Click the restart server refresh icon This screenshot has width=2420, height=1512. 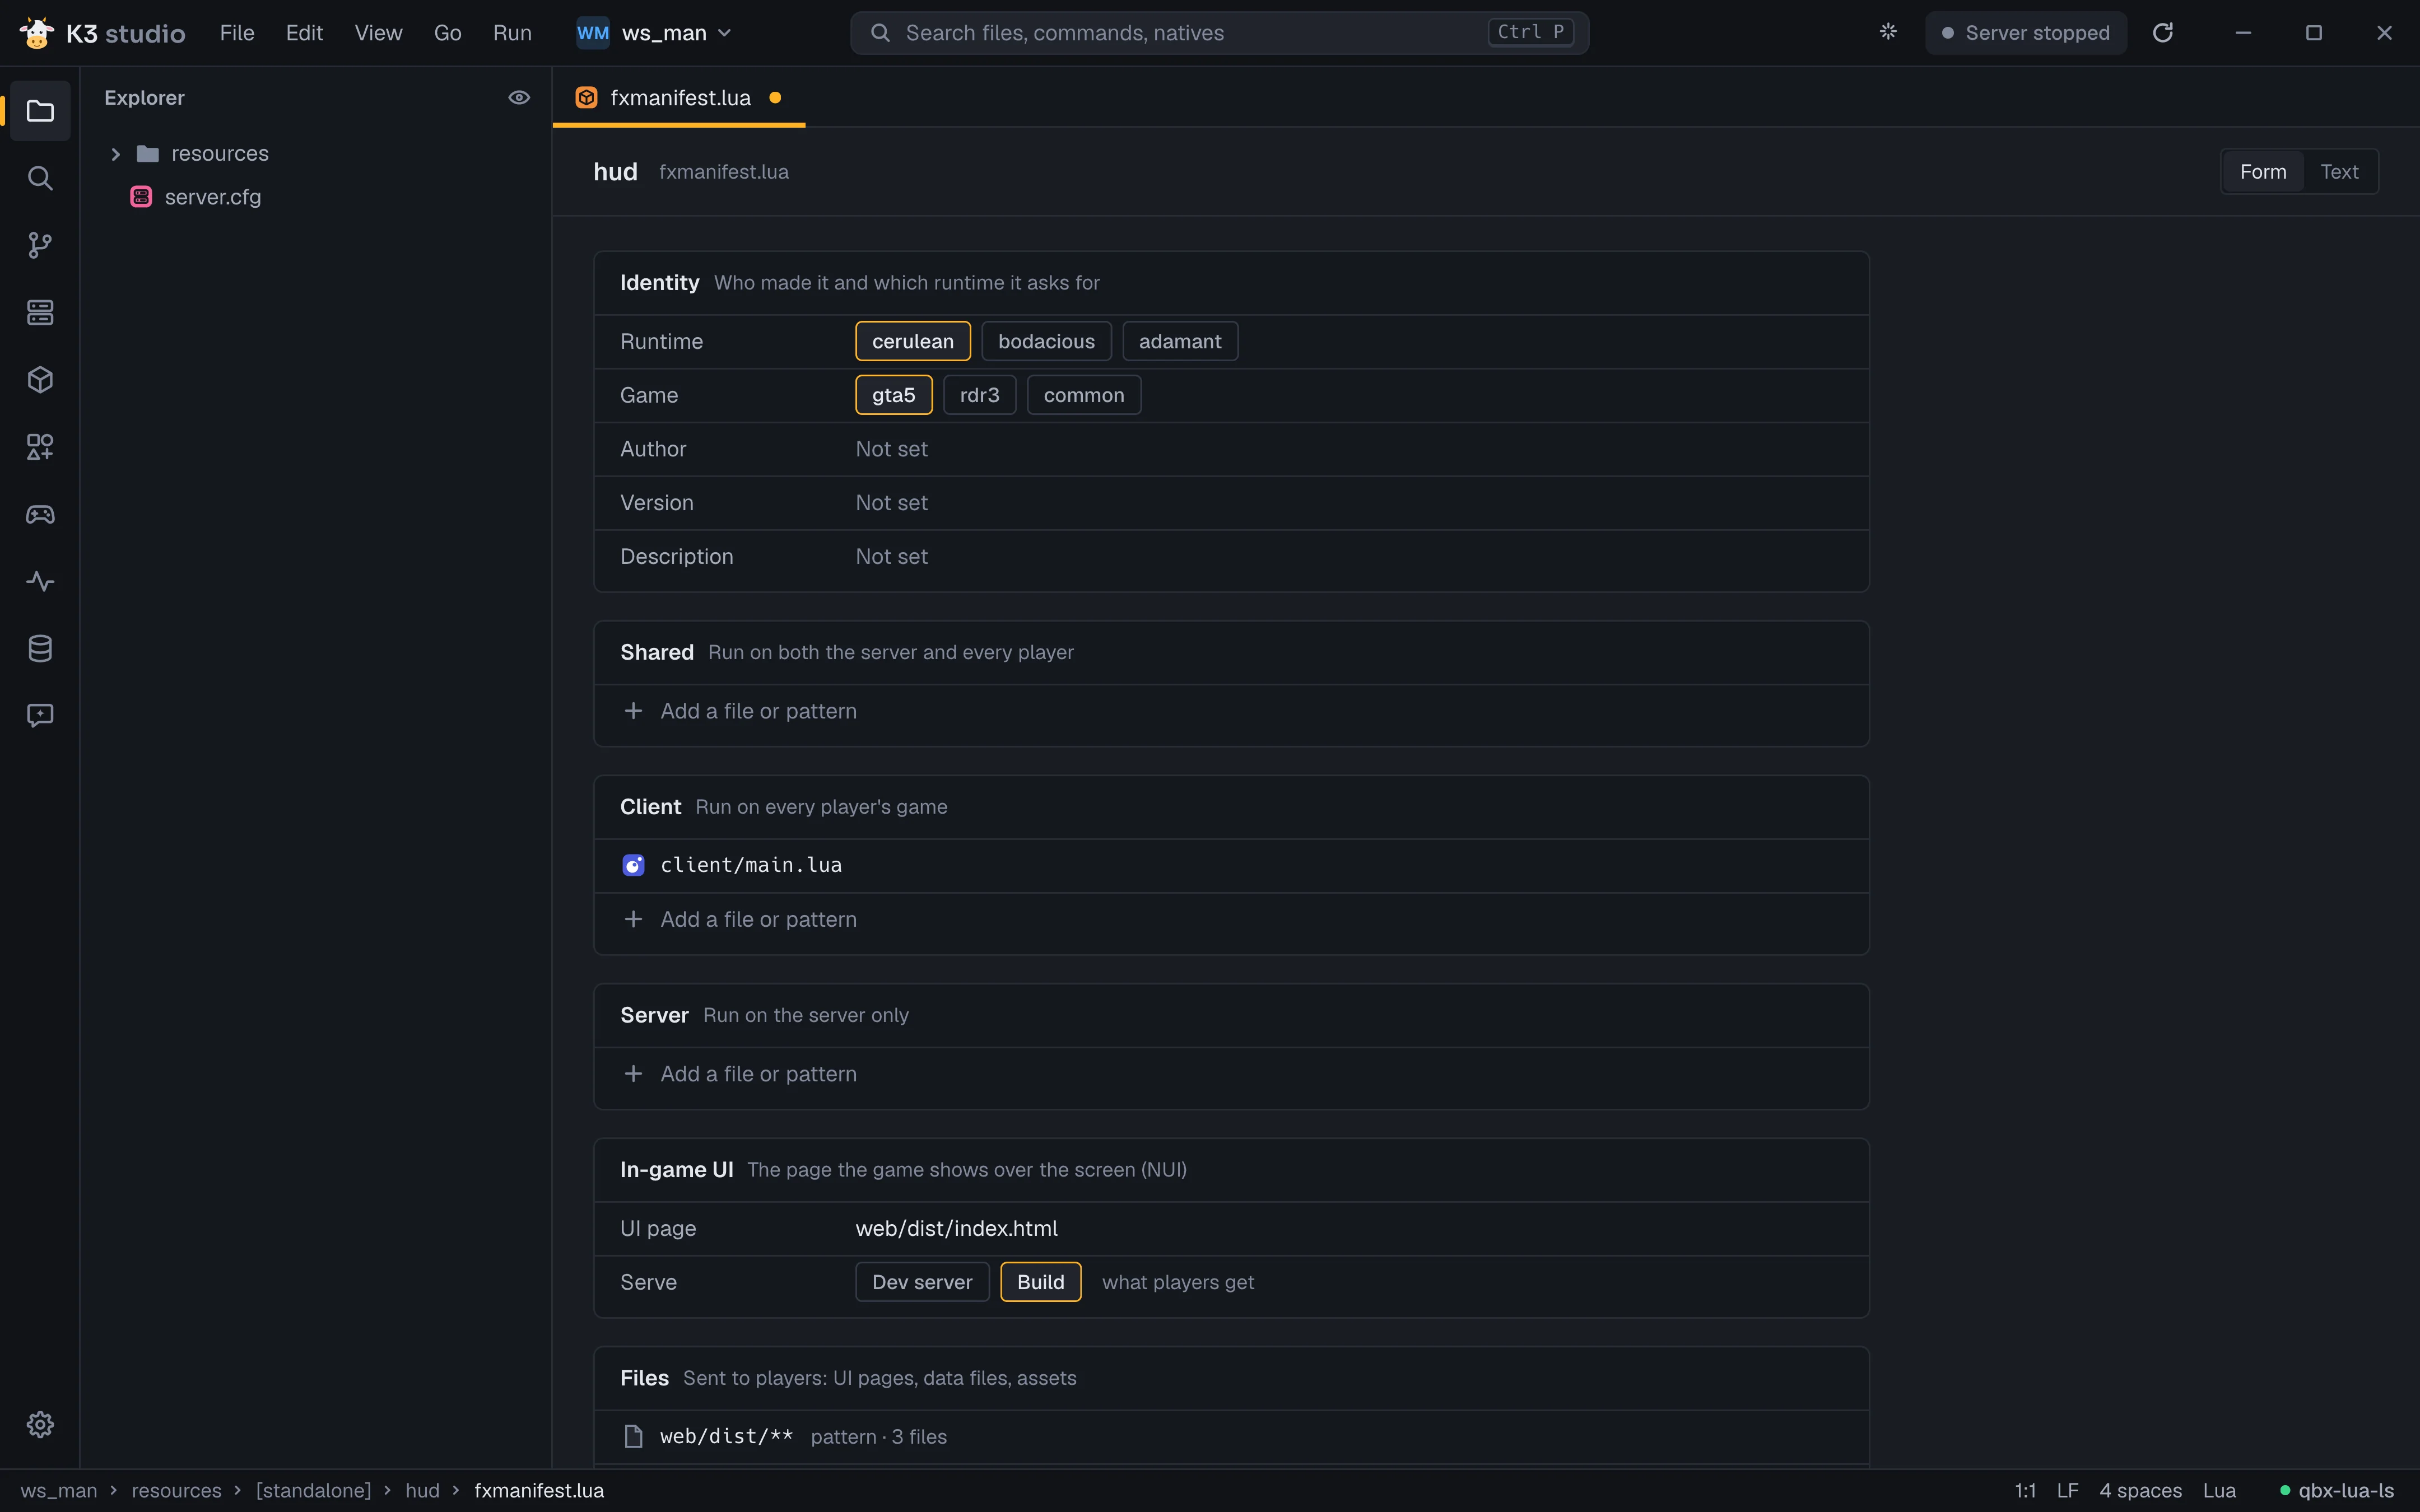2163,33
